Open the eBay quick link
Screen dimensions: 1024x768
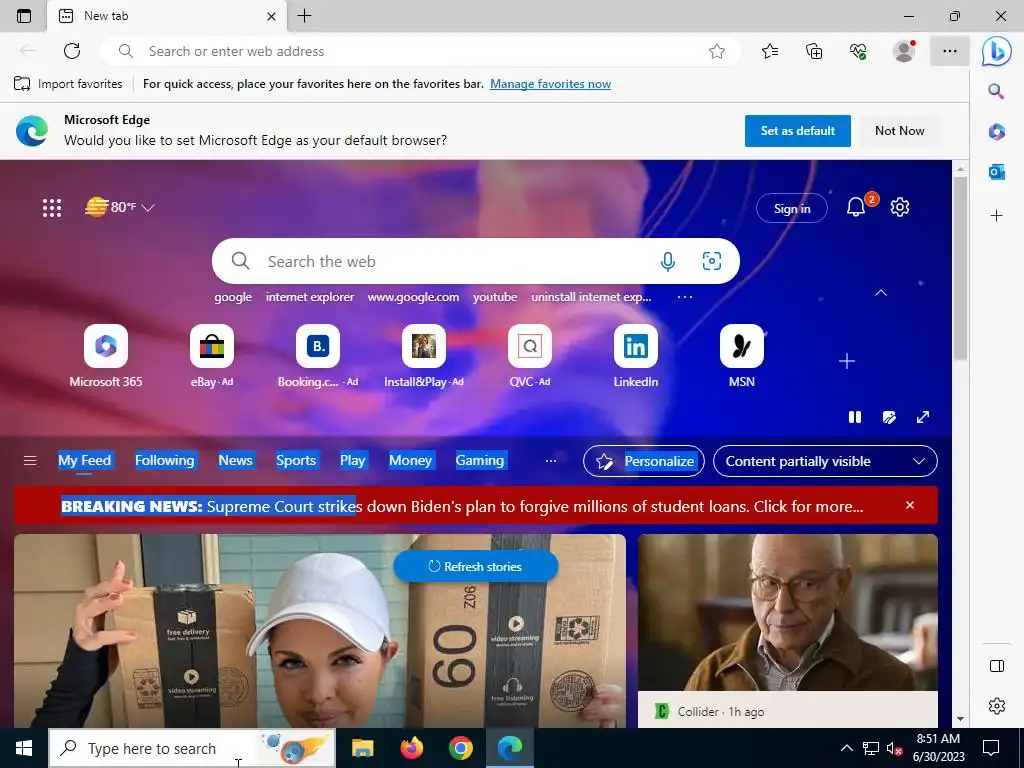coord(212,357)
